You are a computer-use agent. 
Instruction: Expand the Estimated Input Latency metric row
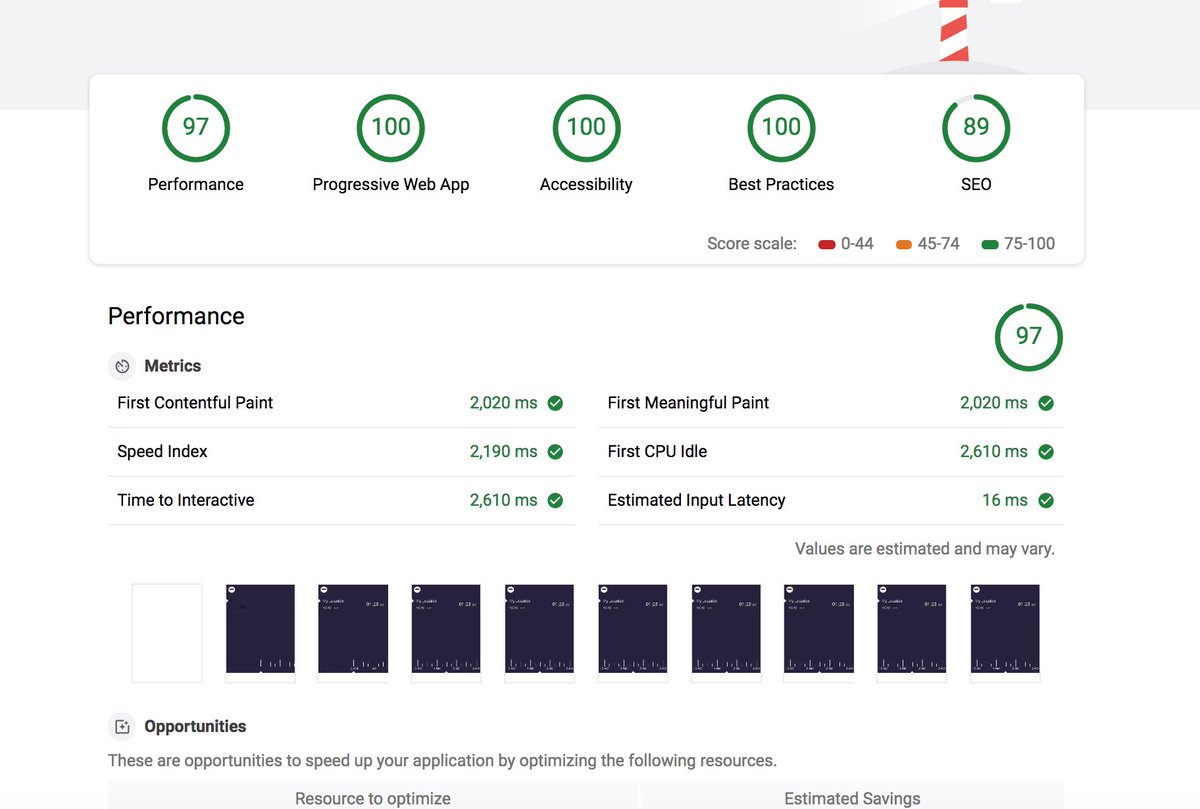(831, 500)
